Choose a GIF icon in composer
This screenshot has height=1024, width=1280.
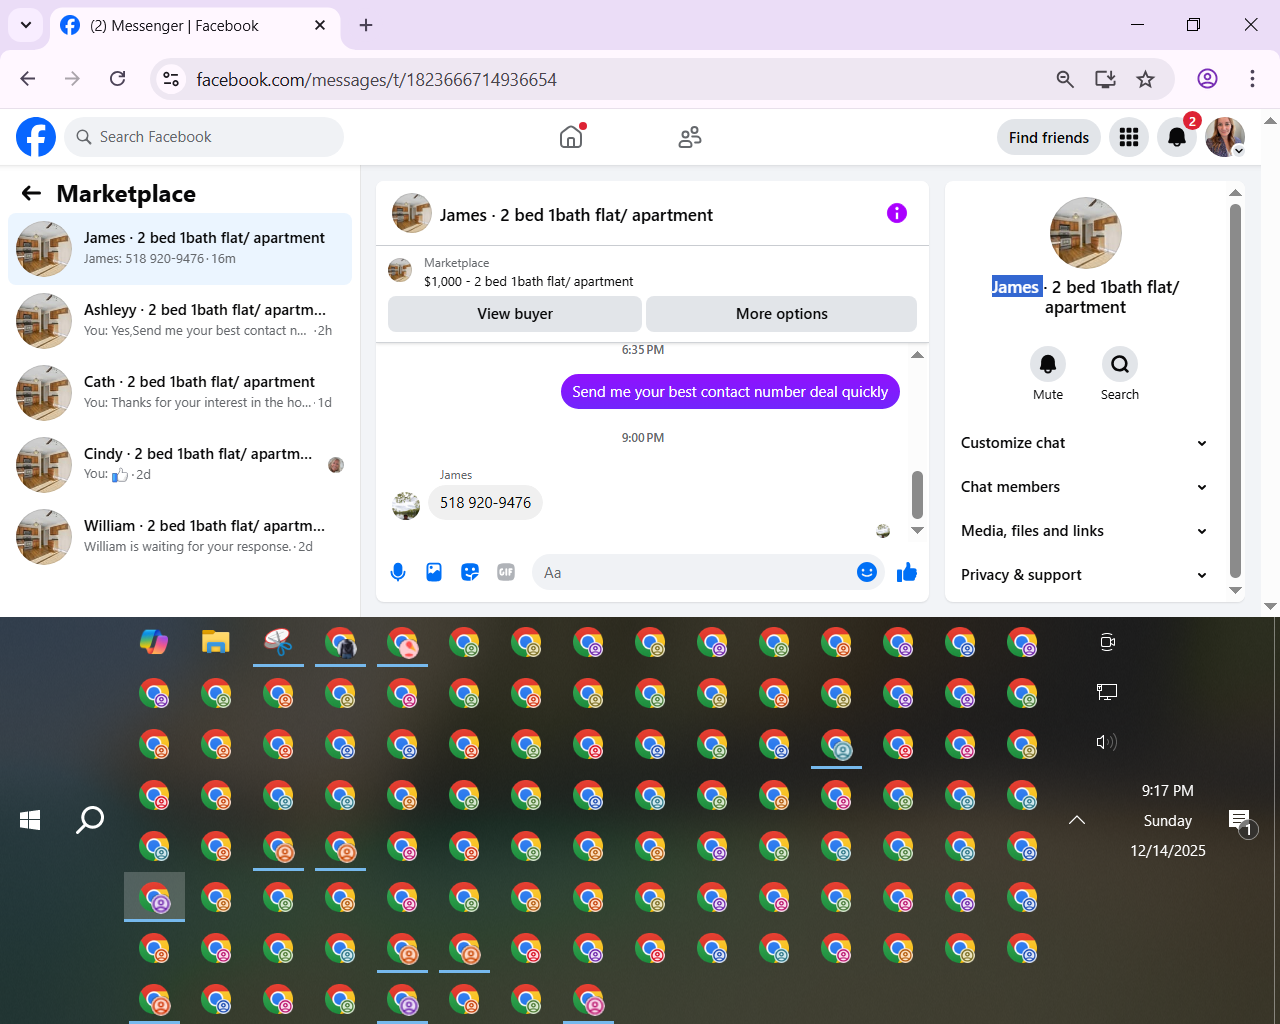(x=506, y=572)
